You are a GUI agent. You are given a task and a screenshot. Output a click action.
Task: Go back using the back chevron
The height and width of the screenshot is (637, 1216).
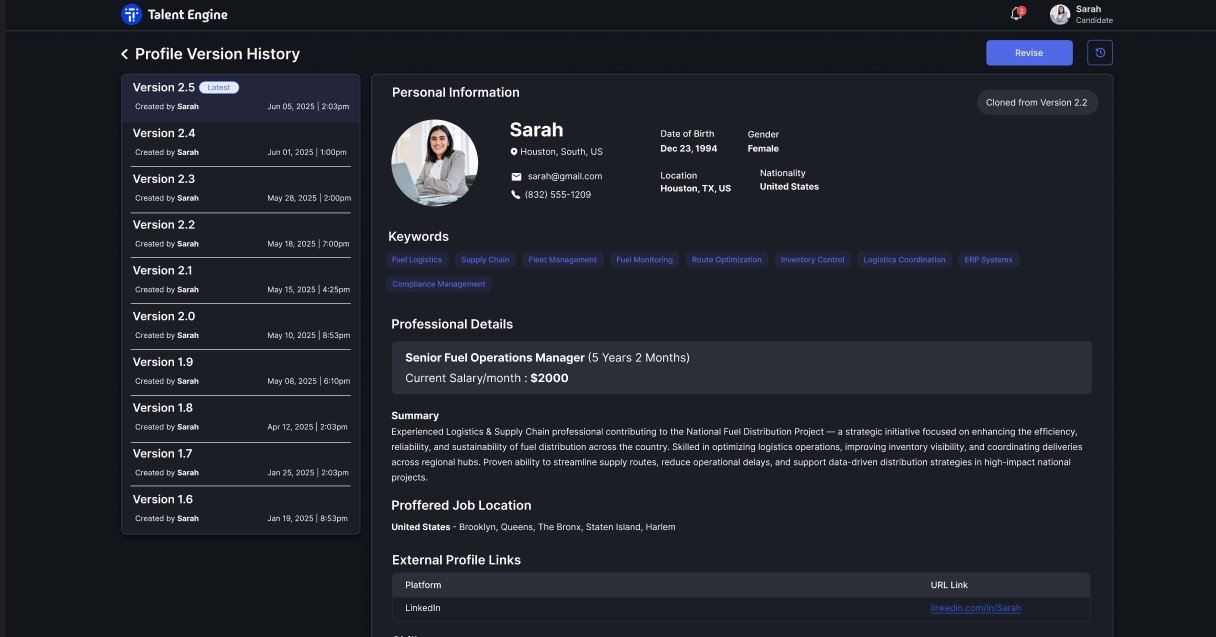pyautogui.click(x=124, y=54)
